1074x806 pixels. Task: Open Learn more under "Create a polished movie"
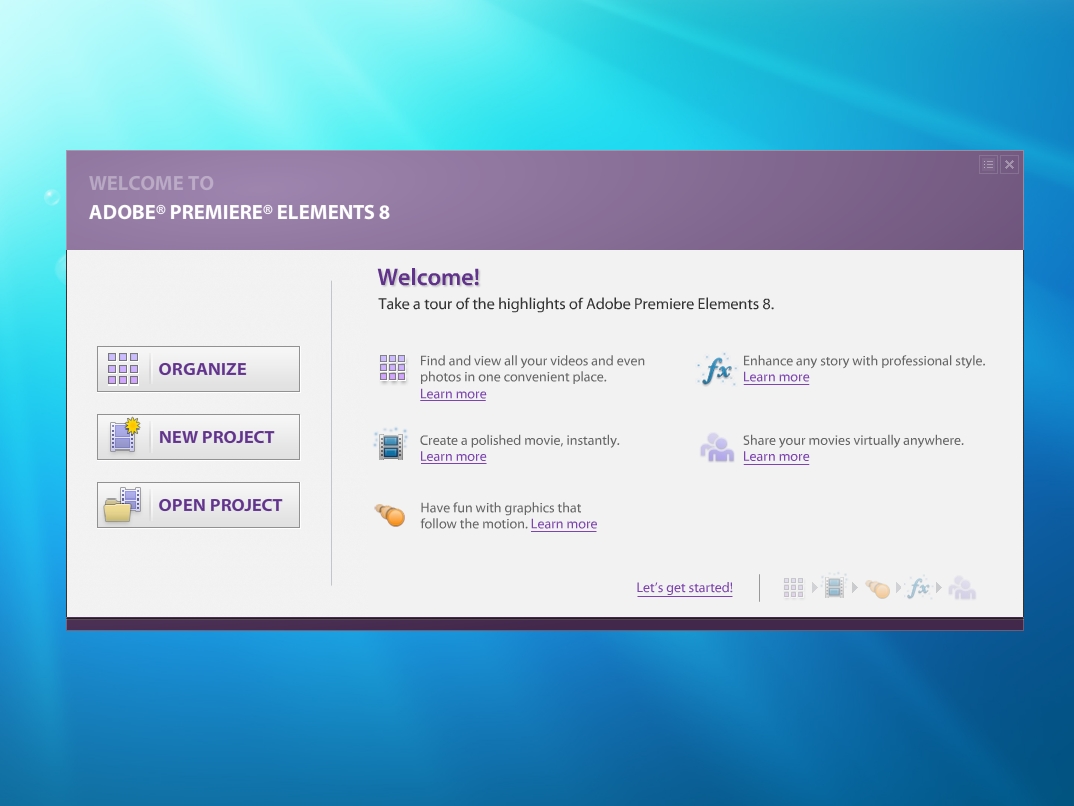pos(453,457)
